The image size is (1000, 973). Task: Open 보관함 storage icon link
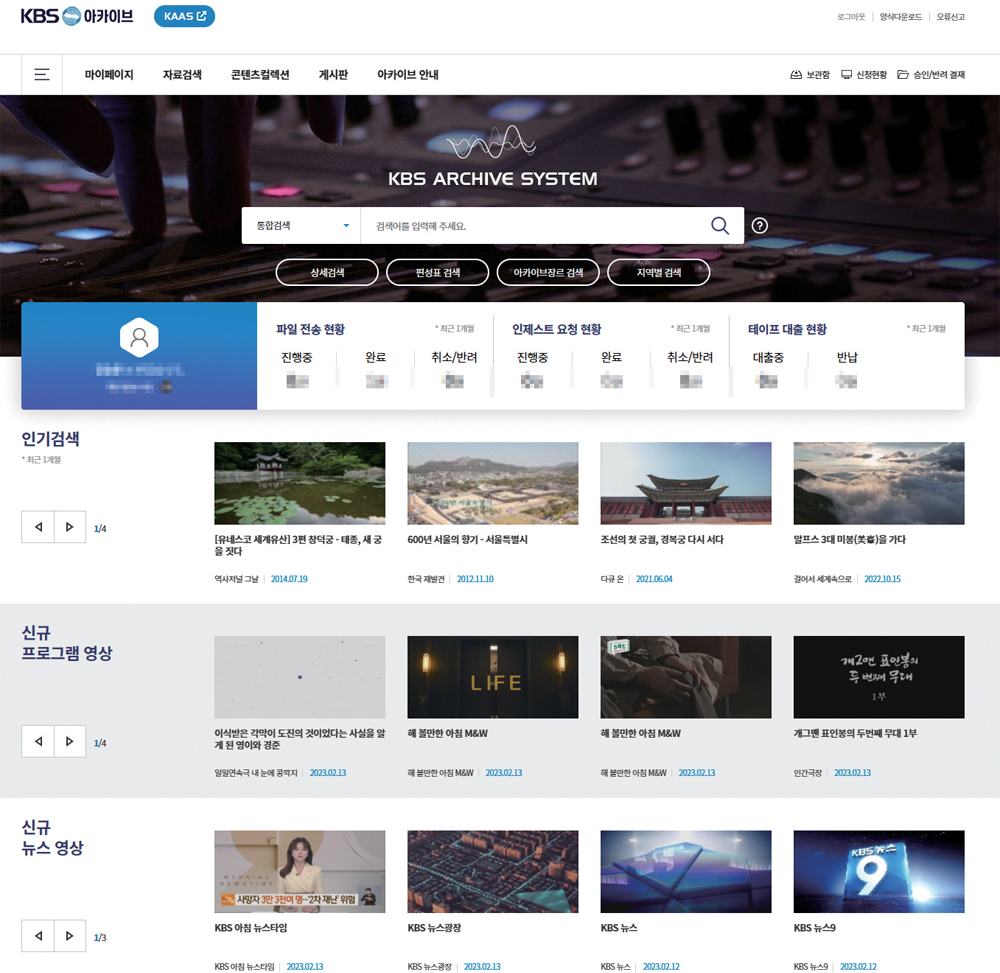(x=810, y=75)
